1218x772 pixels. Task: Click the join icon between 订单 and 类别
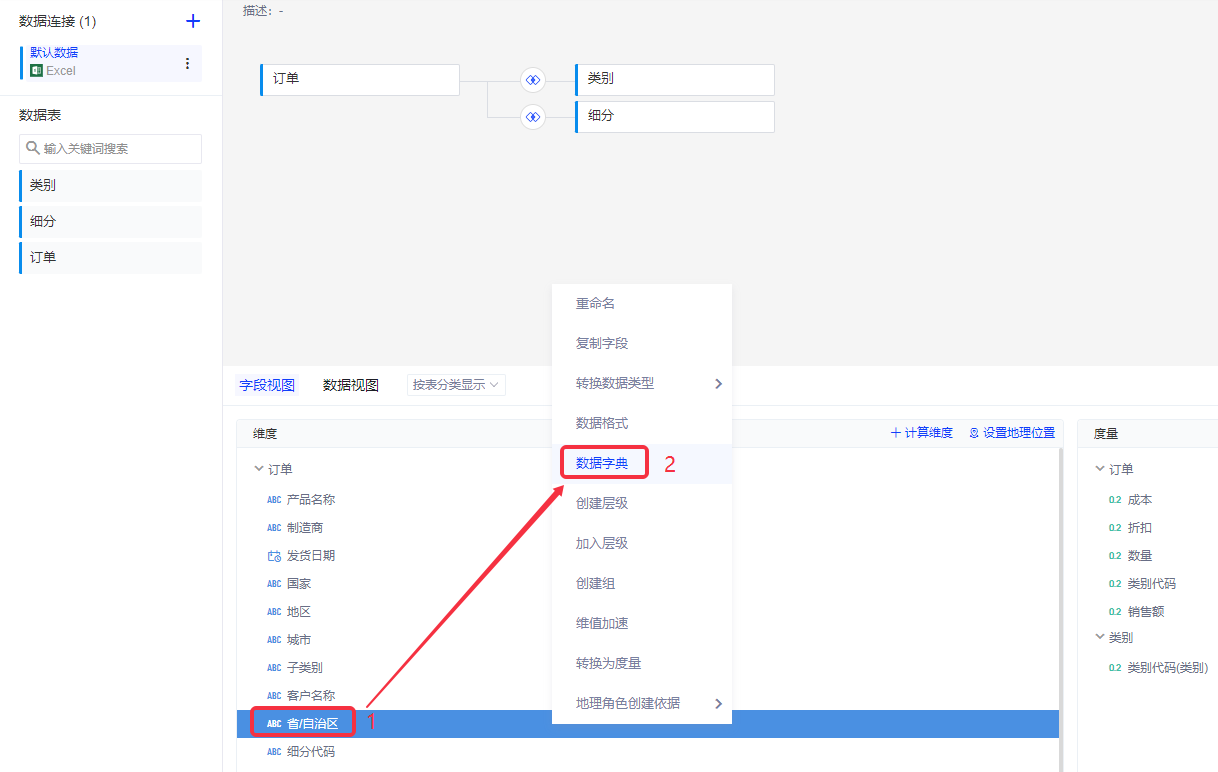click(533, 80)
